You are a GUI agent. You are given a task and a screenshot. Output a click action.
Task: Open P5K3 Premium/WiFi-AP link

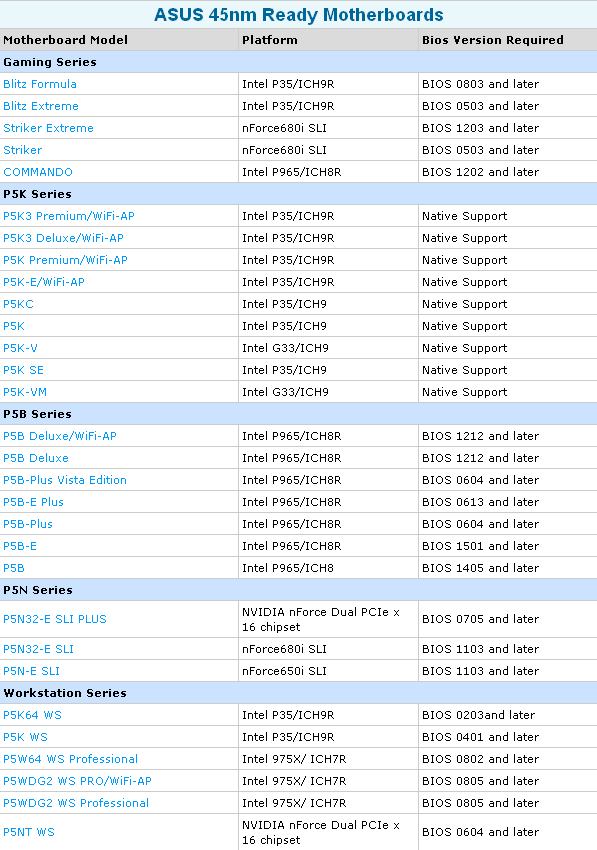(x=69, y=216)
